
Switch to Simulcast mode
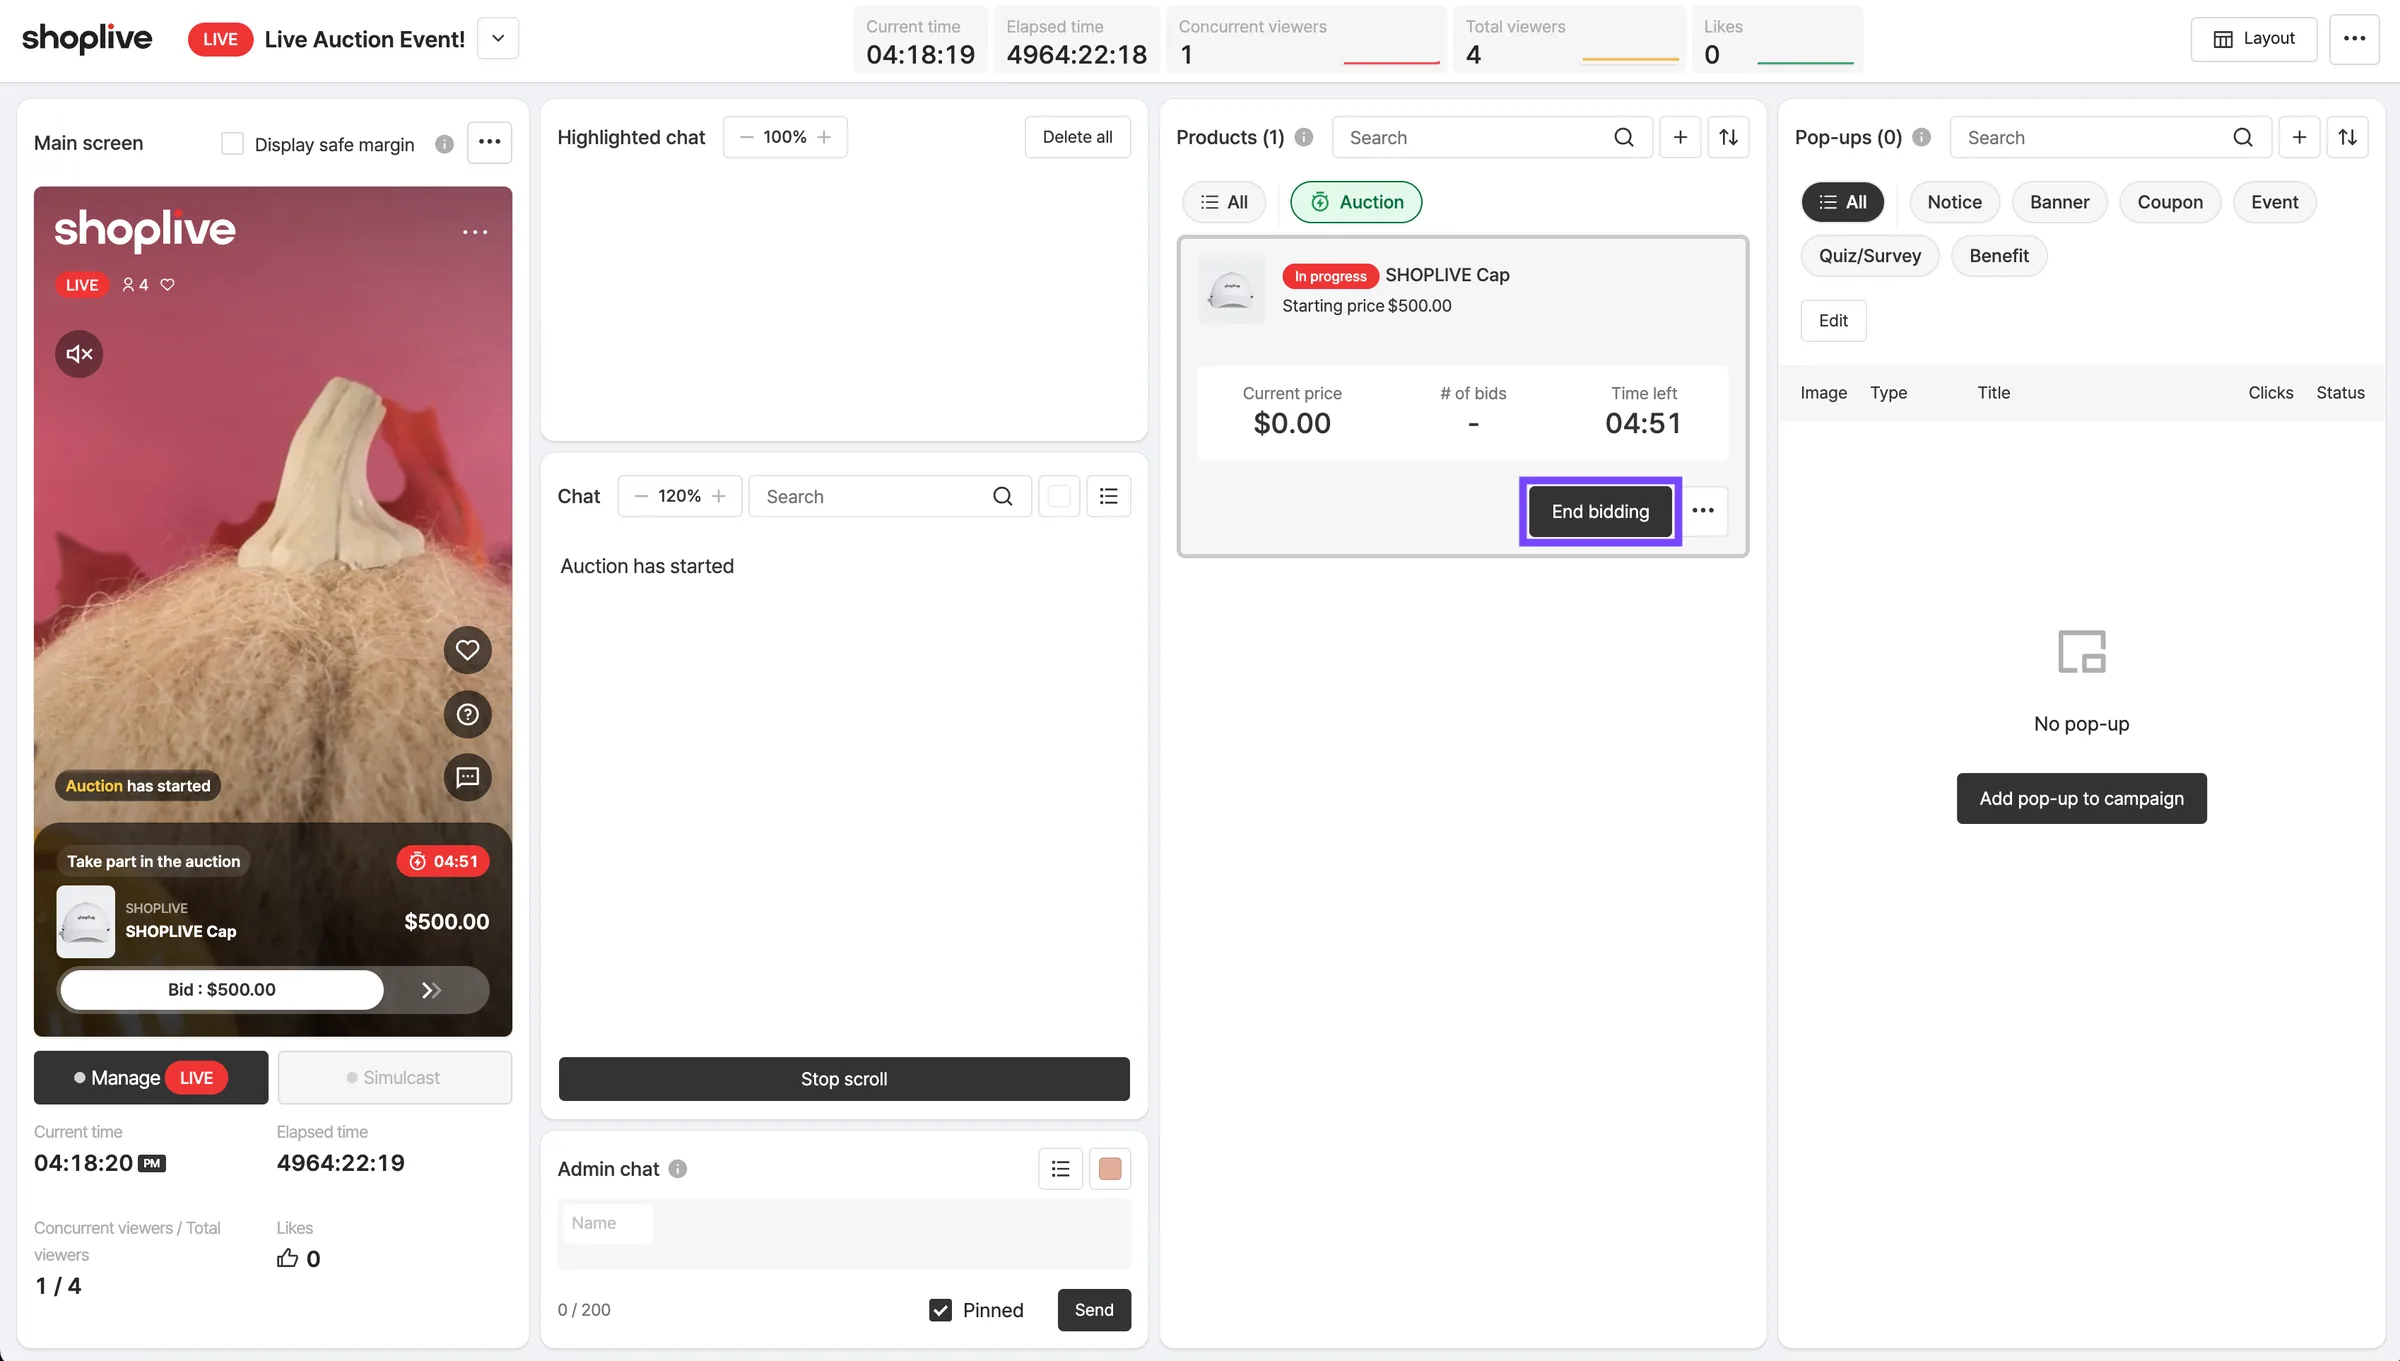coord(394,1077)
